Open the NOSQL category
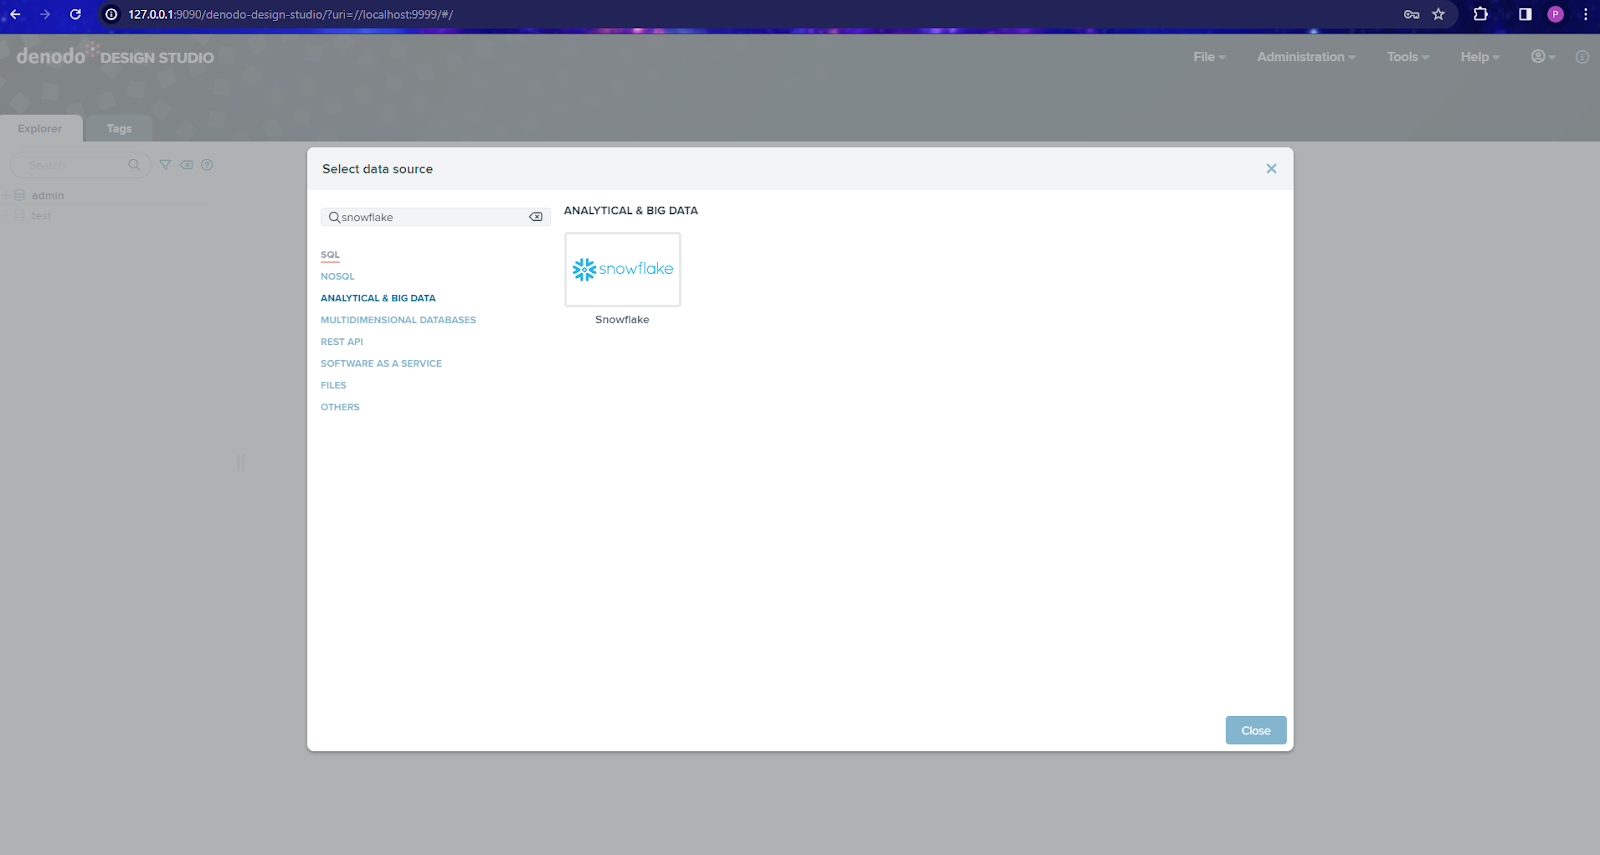Image resolution: width=1600 pixels, height=855 pixels. coord(337,276)
